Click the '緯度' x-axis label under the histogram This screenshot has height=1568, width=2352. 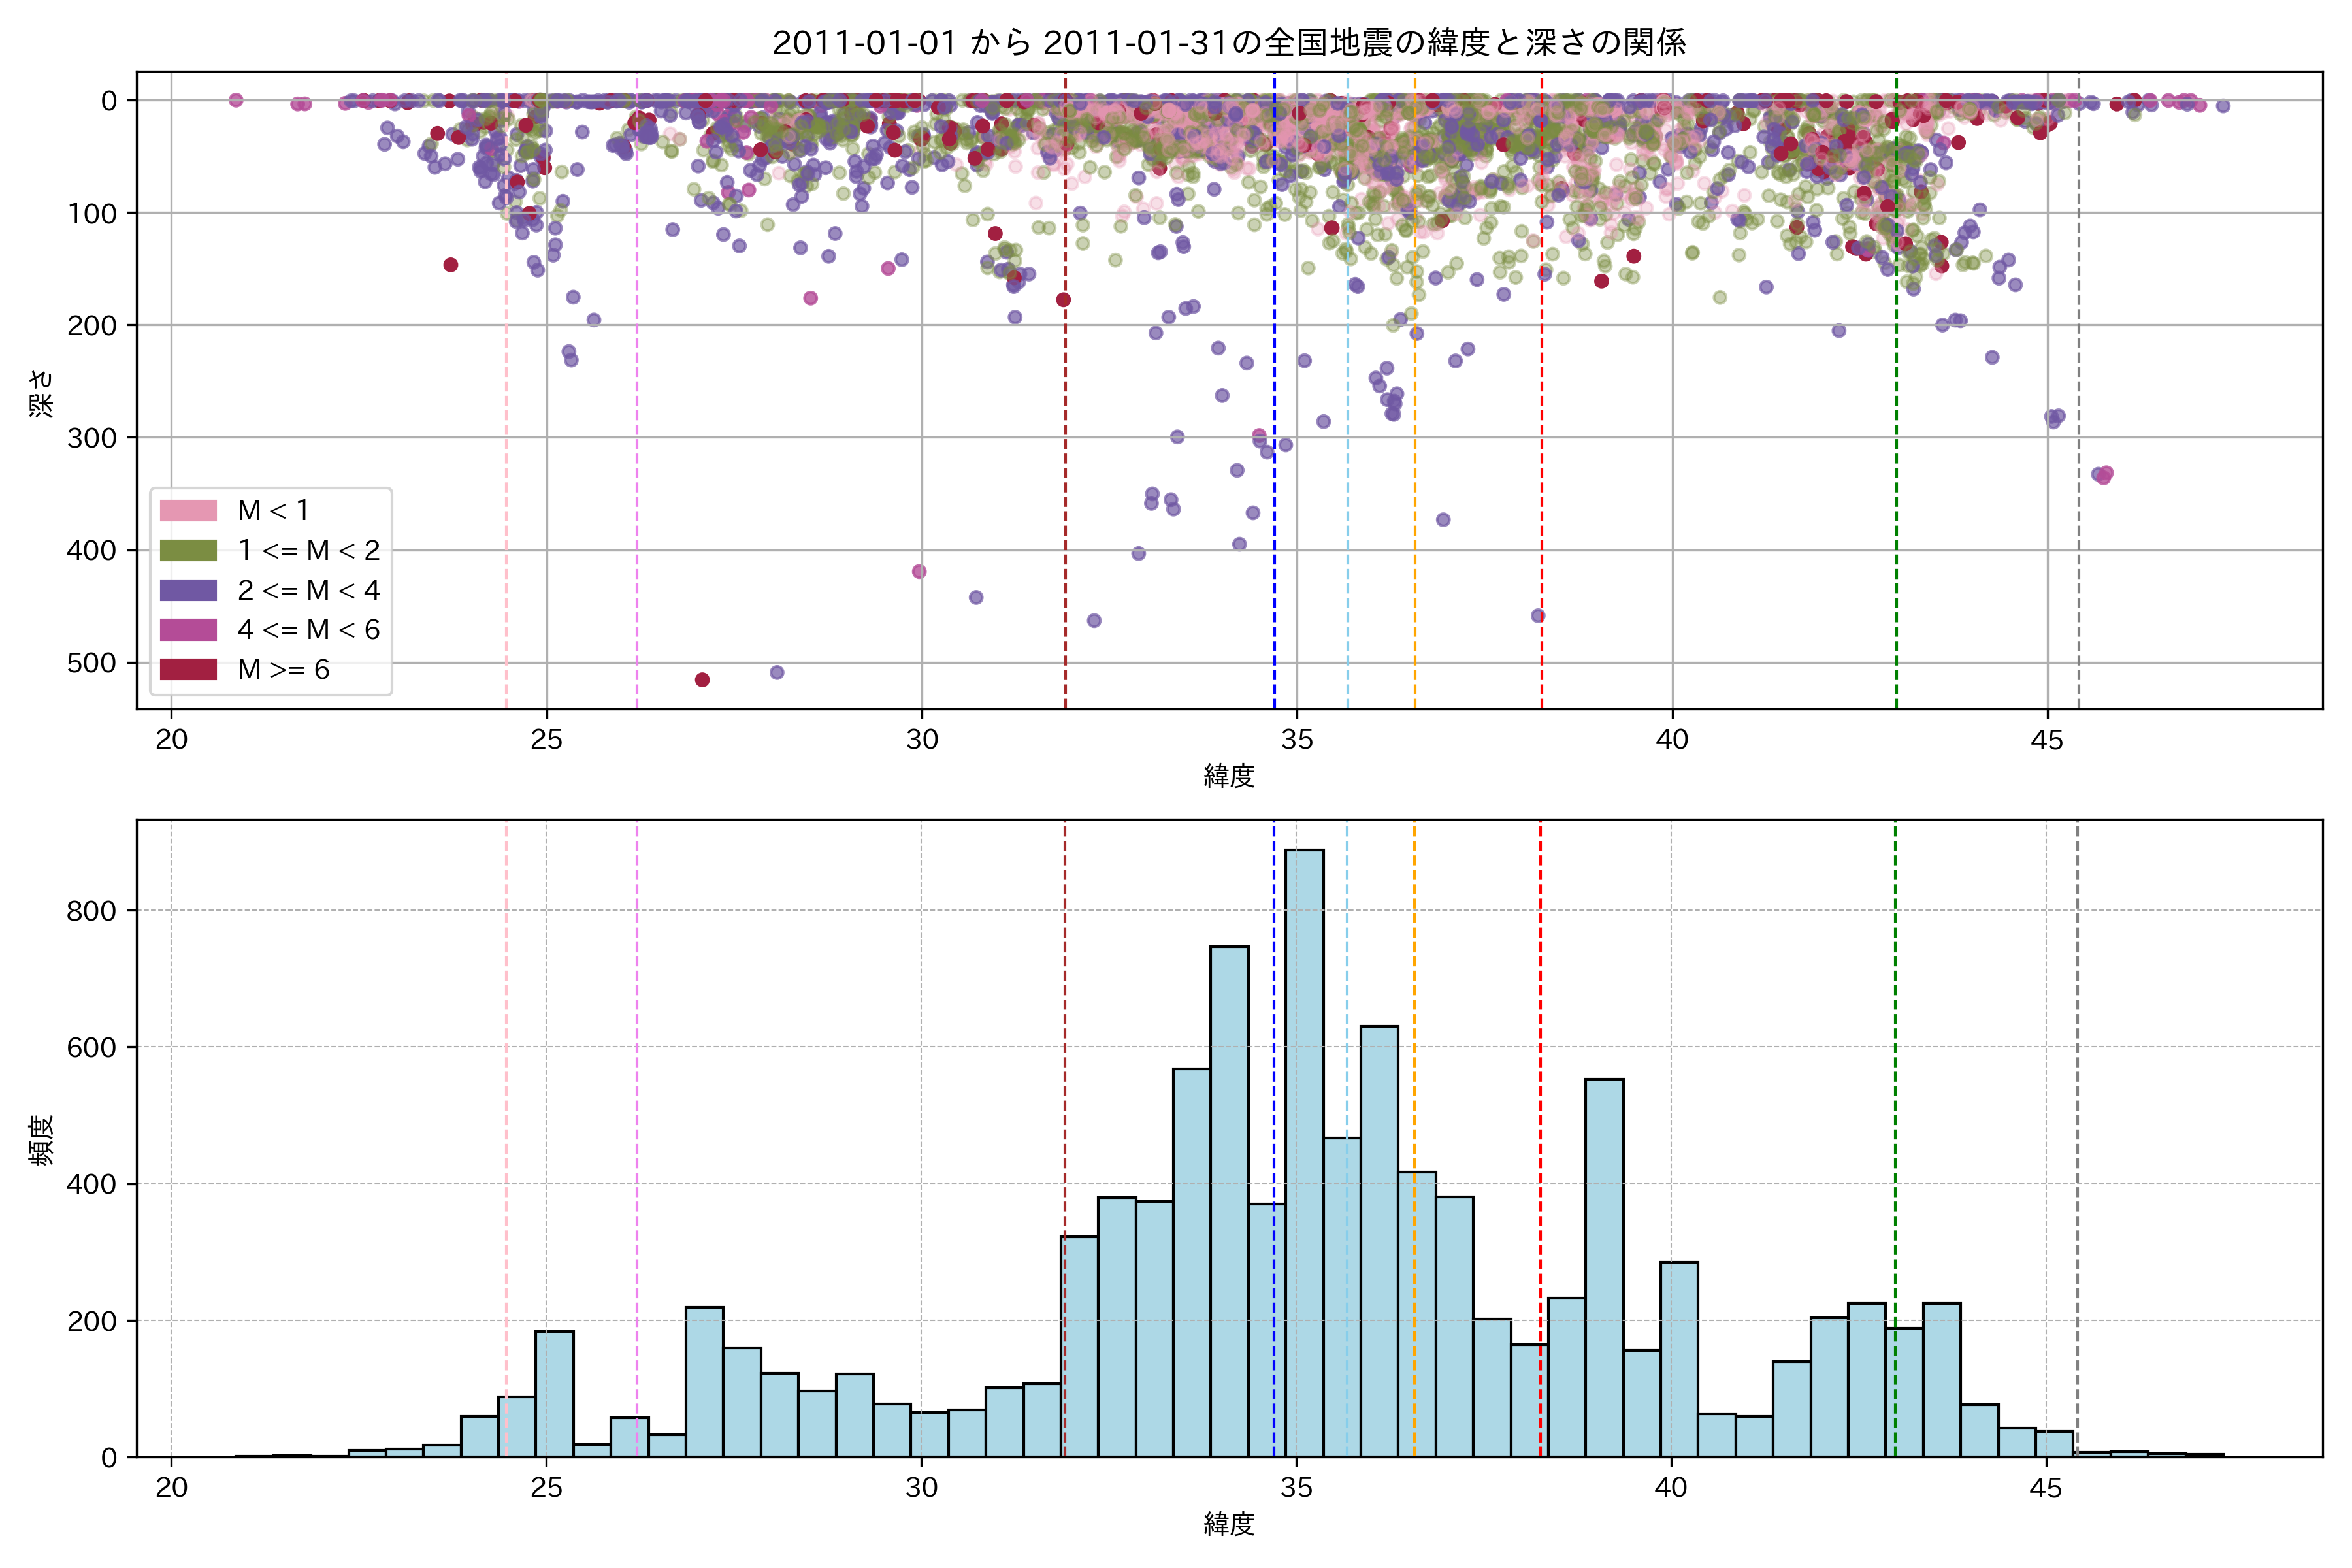pos(1229,1525)
